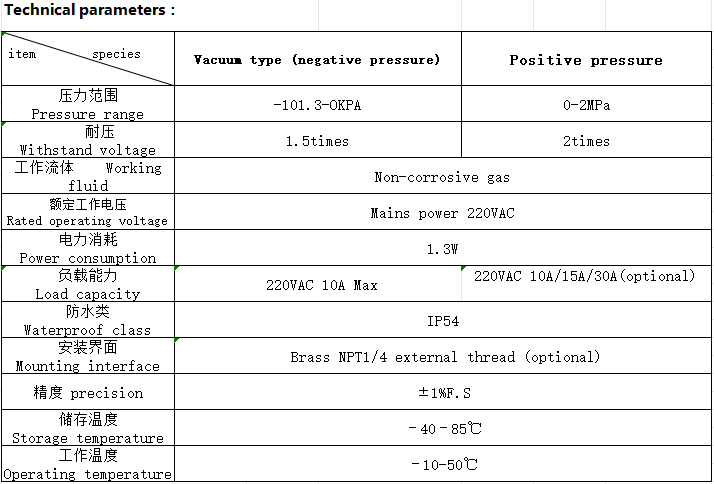Click the 'Pressure range' label cell
The height and width of the screenshot is (484, 714).
88,105
